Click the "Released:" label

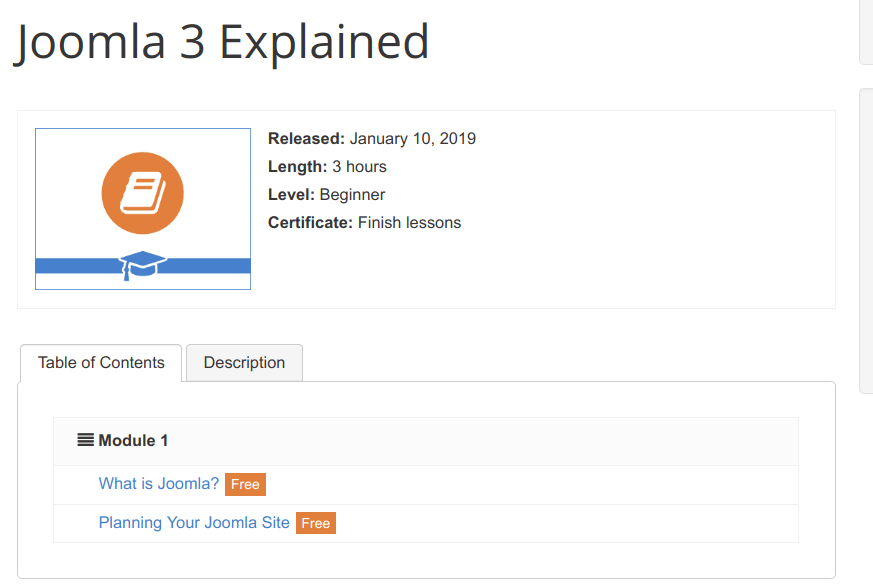[306, 139]
